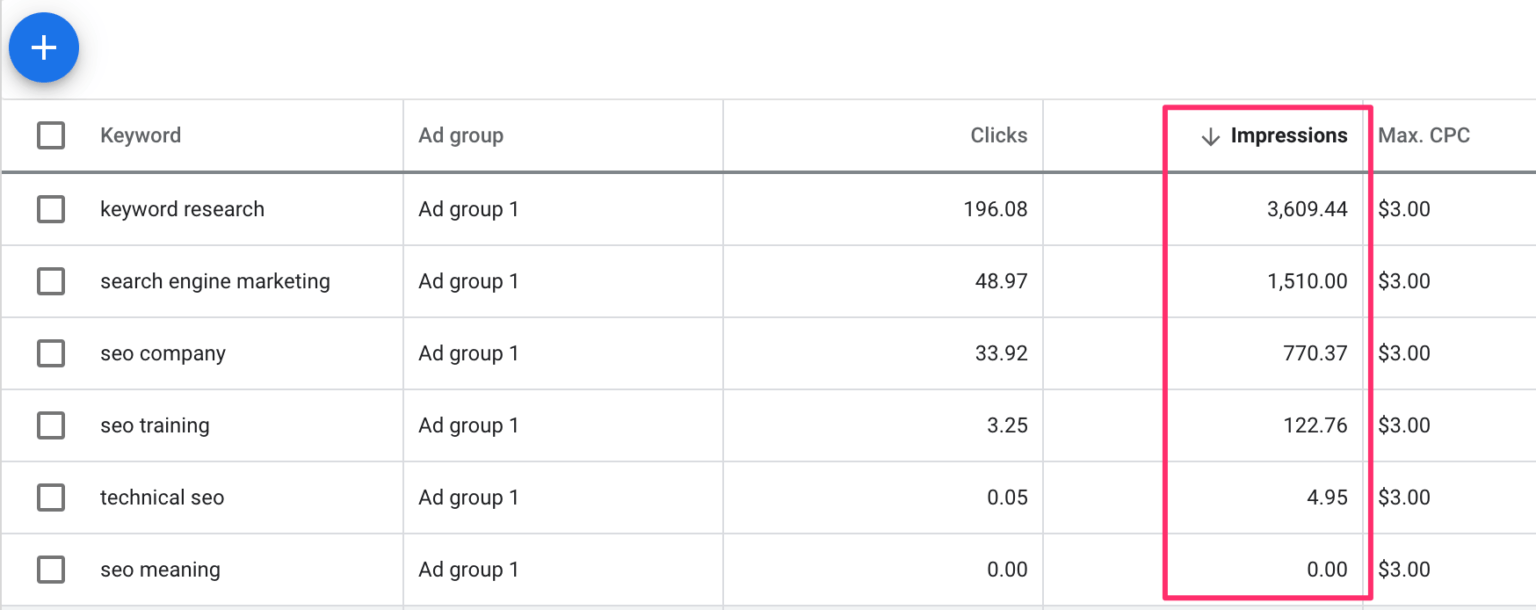Viewport: 1536px width, 610px height.
Task: Tick the checkbox beside technical seo
Action: click(x=51, y=497)
